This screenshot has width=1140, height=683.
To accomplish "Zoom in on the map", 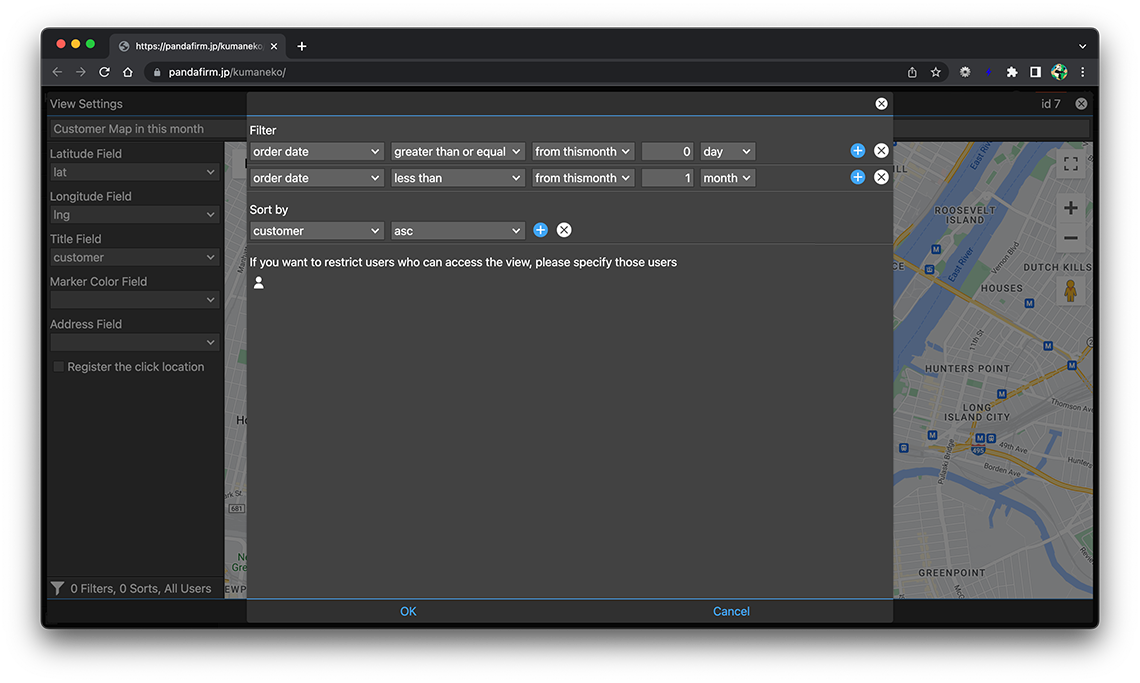I will click(1070, 208).
